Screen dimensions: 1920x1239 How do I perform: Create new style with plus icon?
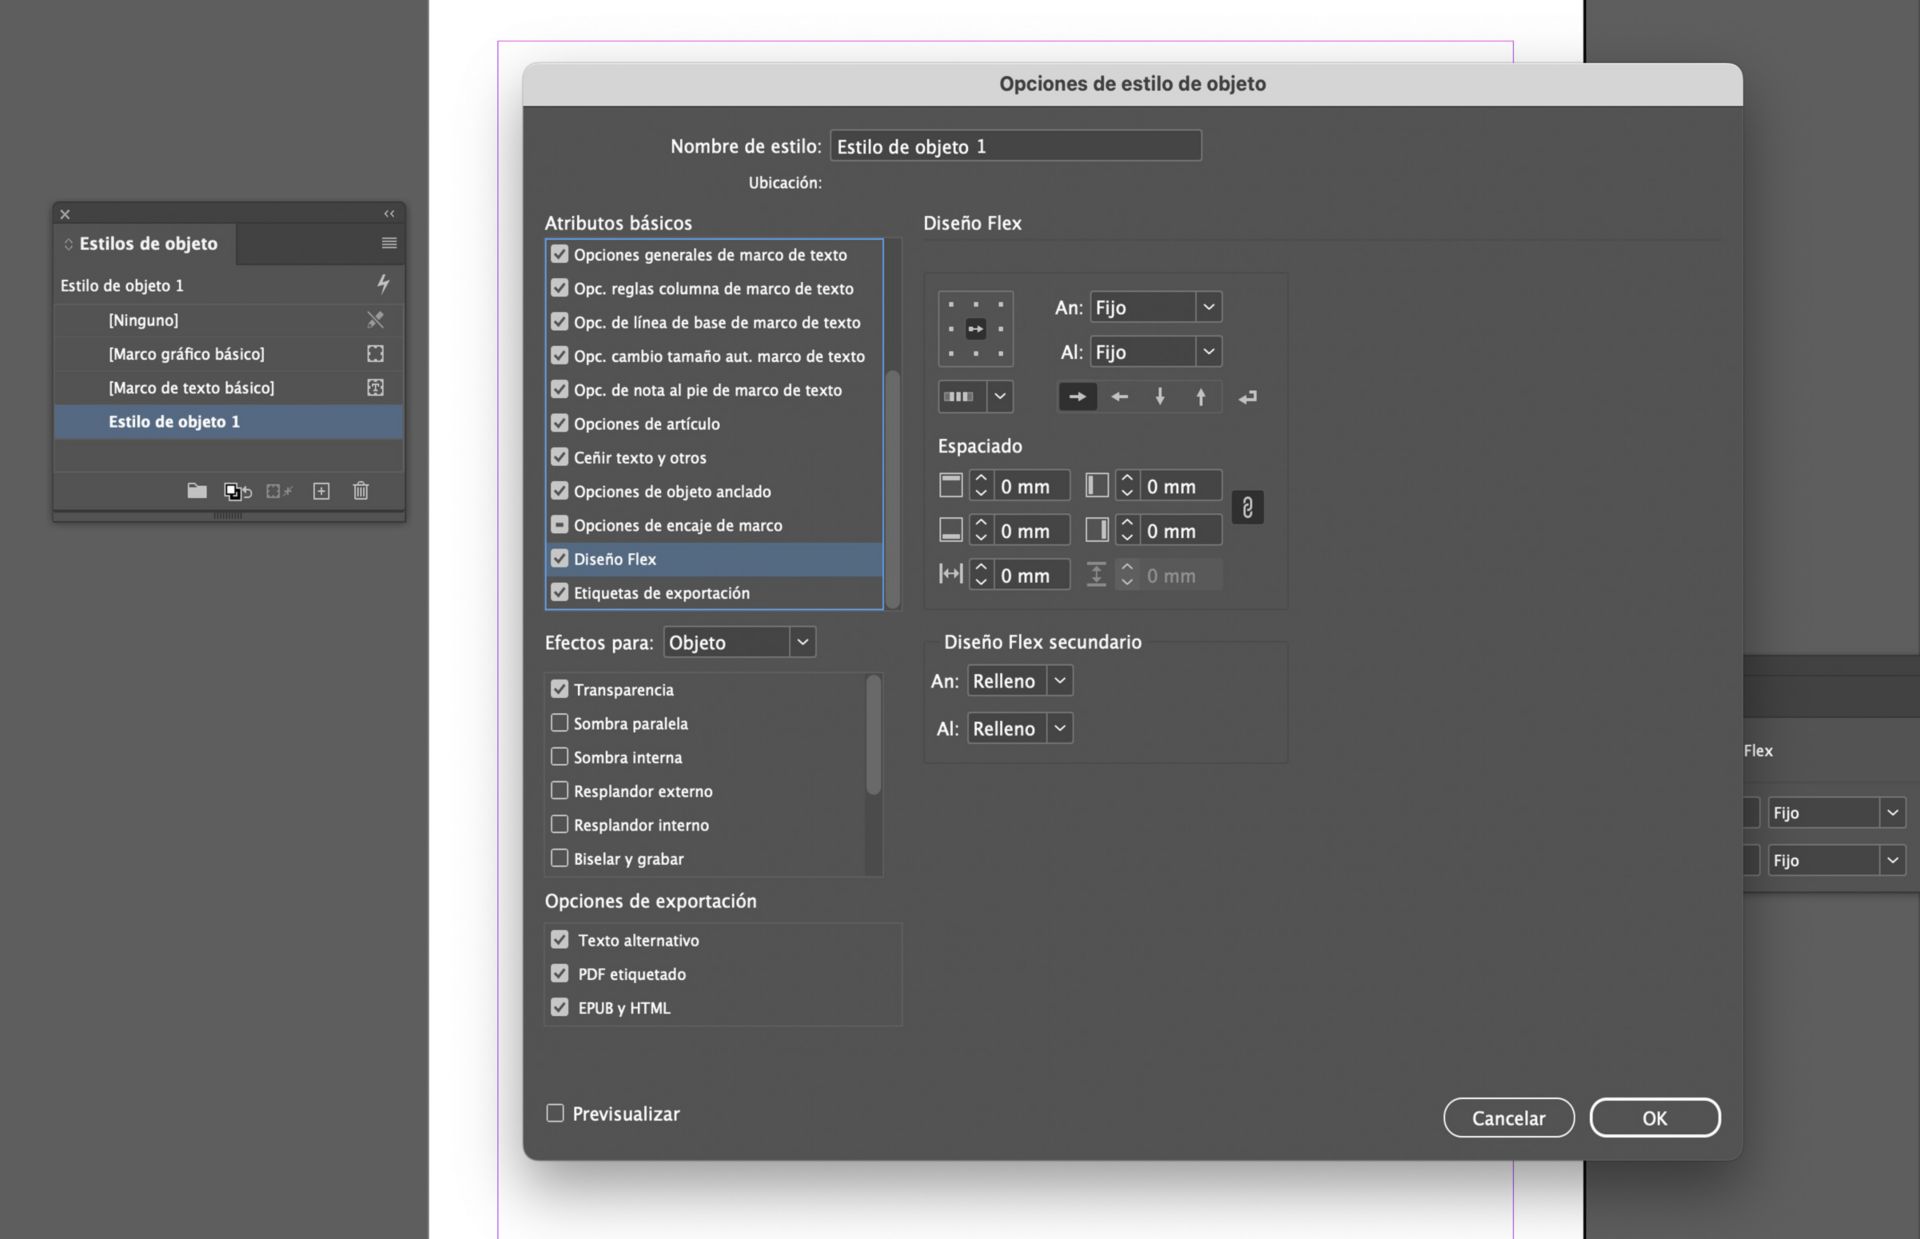click(x=321, y=490)
